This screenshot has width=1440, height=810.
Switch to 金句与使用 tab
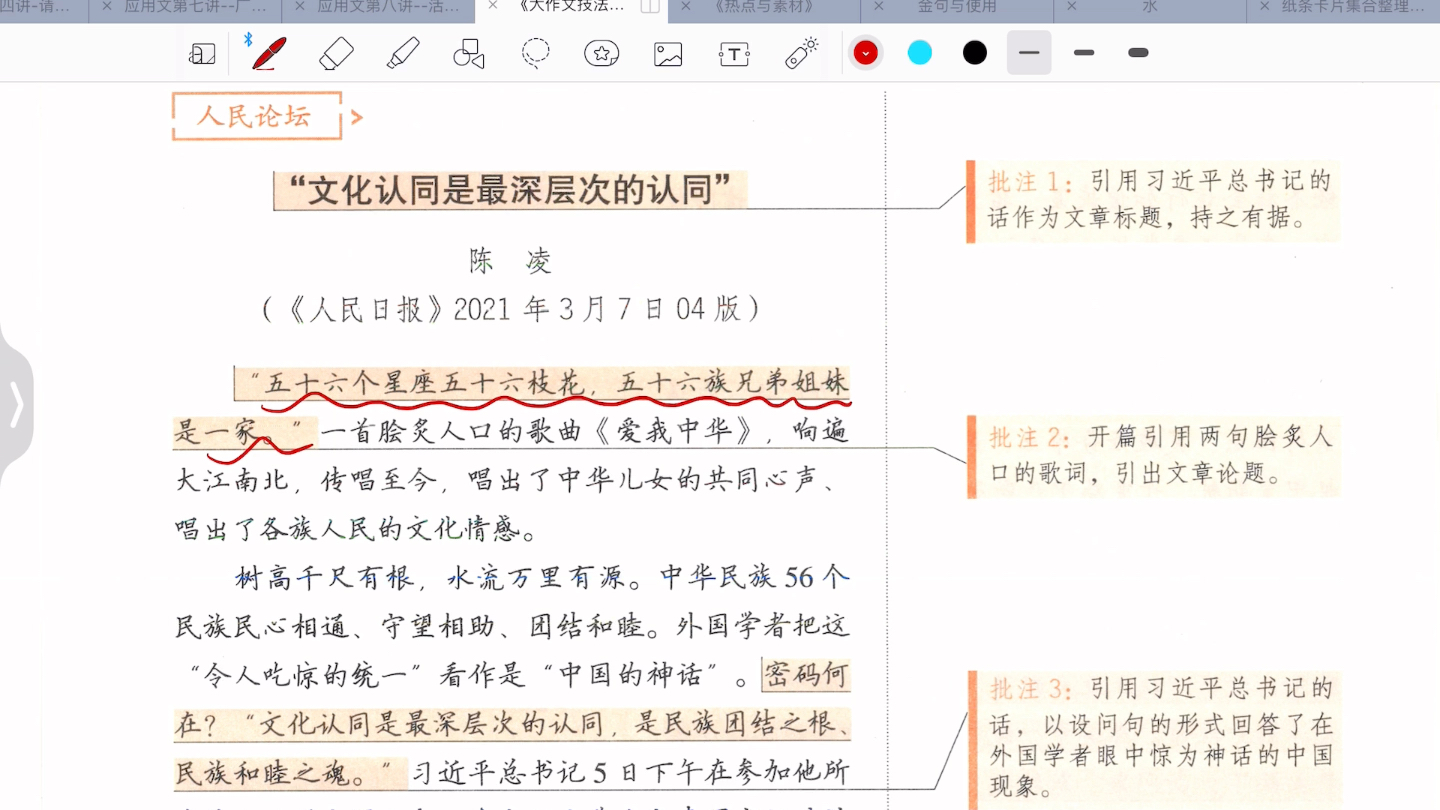pyautogui.click(x=957, y=7)
